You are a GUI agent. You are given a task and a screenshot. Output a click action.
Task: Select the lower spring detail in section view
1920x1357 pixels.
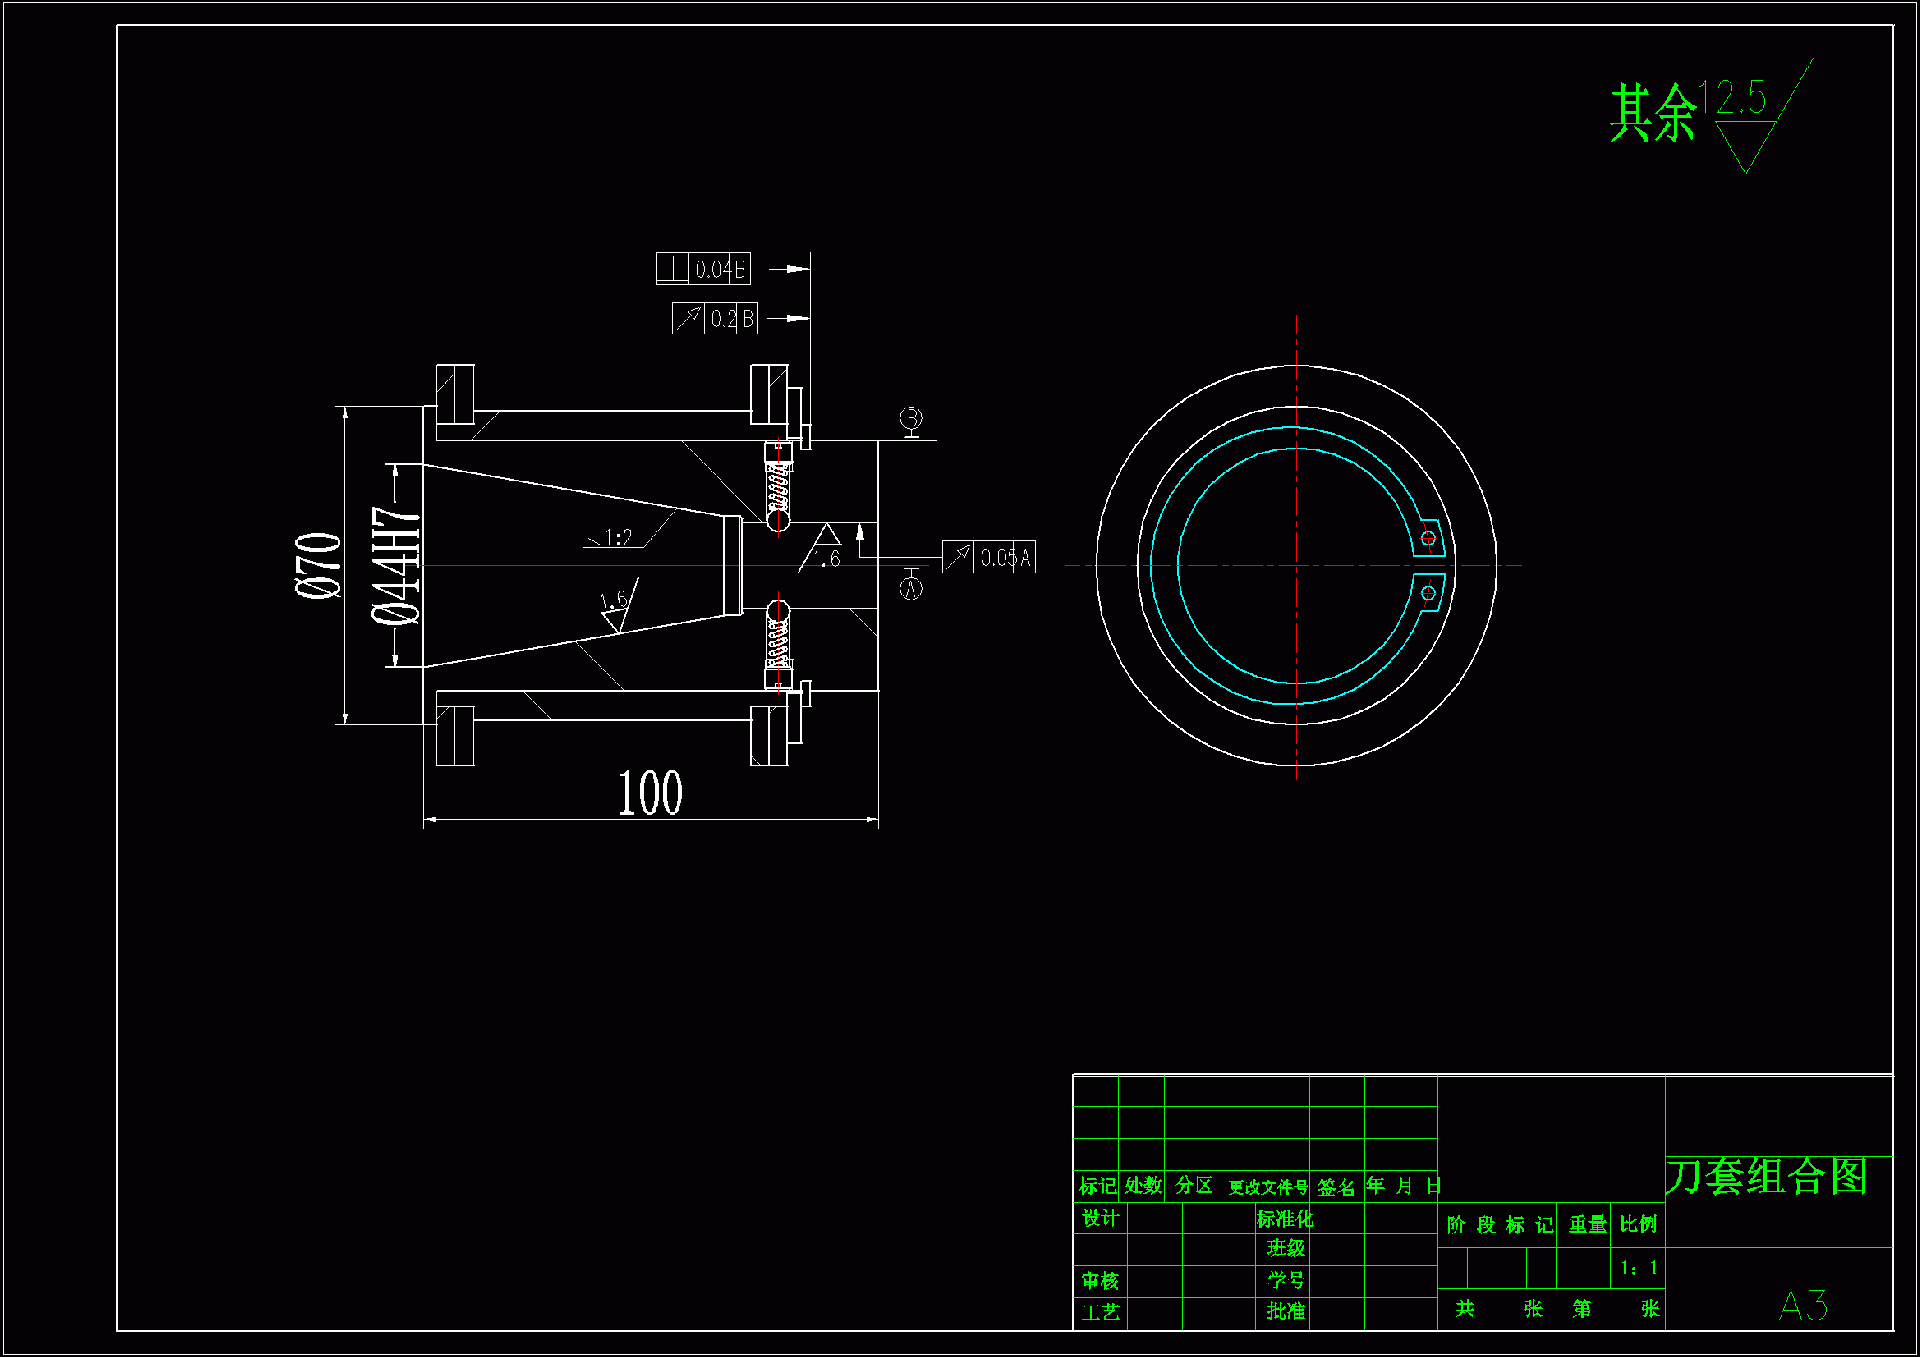point(778,643)
